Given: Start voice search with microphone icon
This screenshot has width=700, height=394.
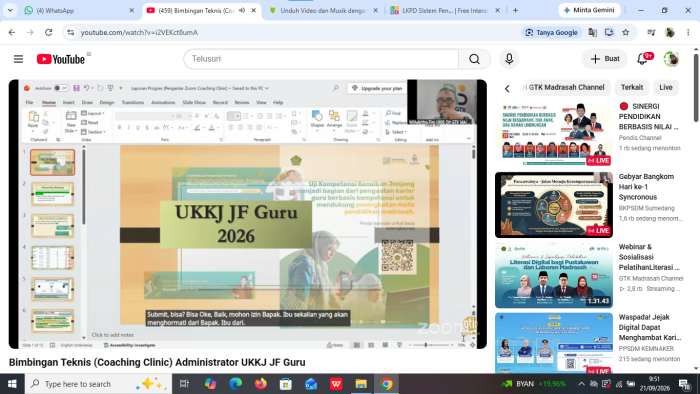Looking at the screenshot, I should point(509,59).
